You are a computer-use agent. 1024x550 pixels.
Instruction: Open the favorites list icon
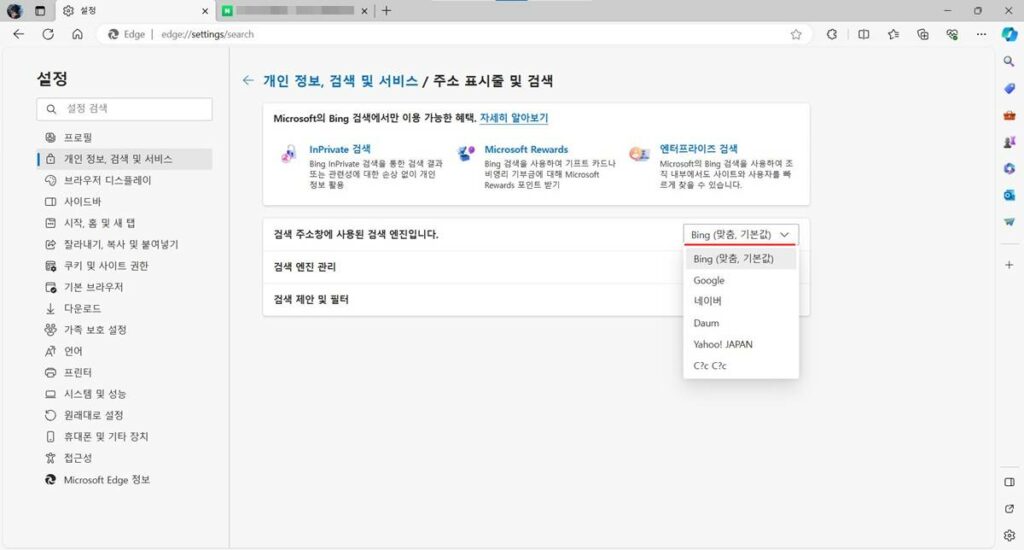coord(893,34)
